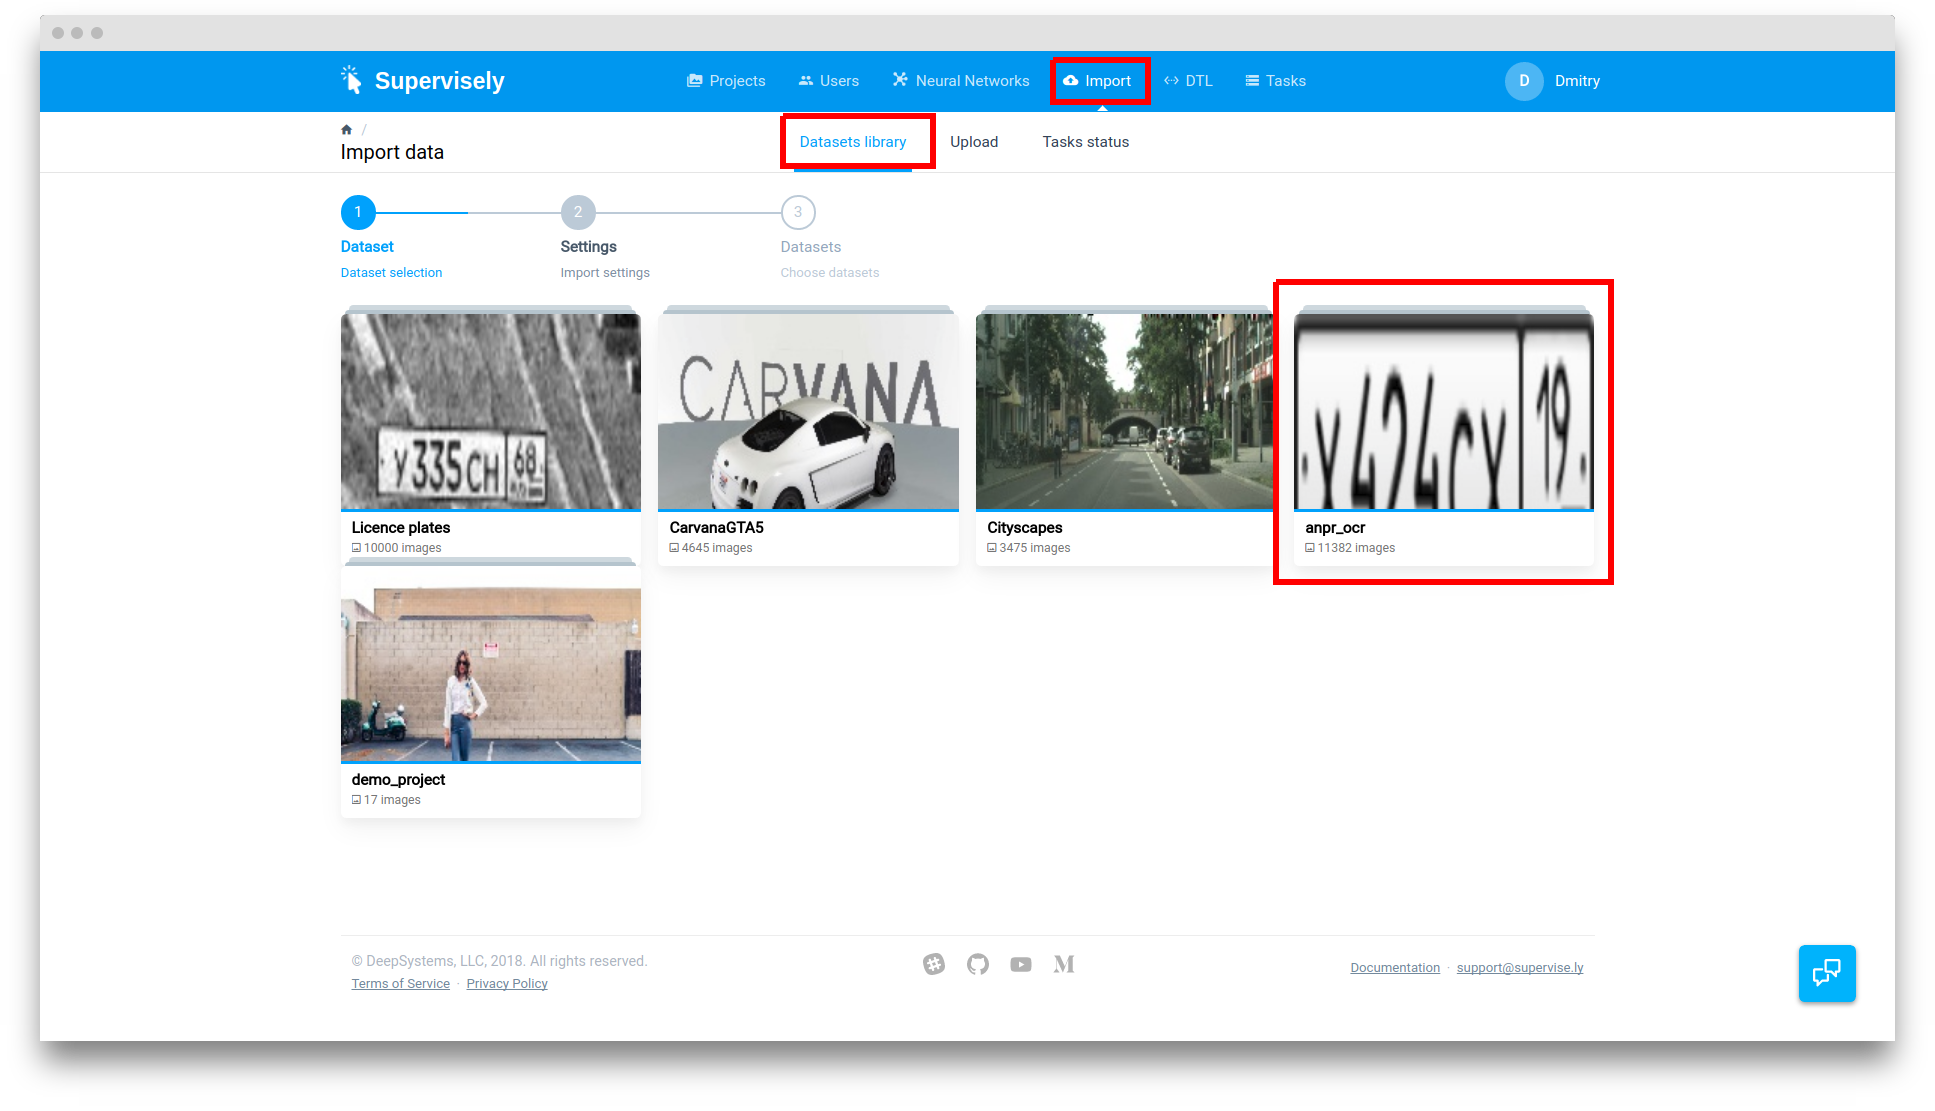Viewport: 1935px width, 1111px height.
Task: Click the Supervisely logo icon
Action: click(351, 80)
